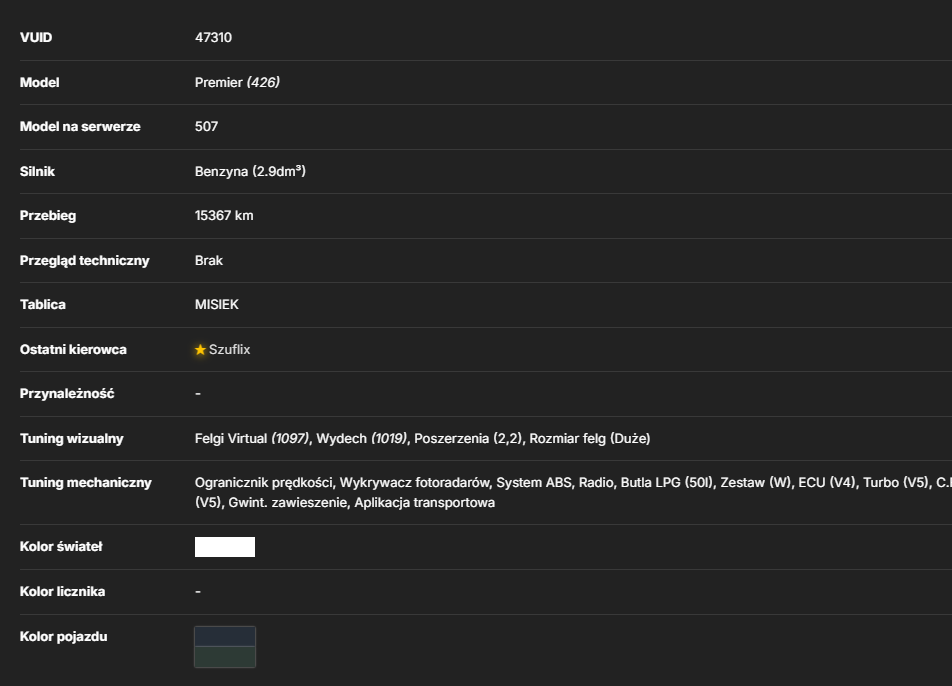Click the Tablica row label
The height and width of the screenshot is (686, 952).
point(42,305)
